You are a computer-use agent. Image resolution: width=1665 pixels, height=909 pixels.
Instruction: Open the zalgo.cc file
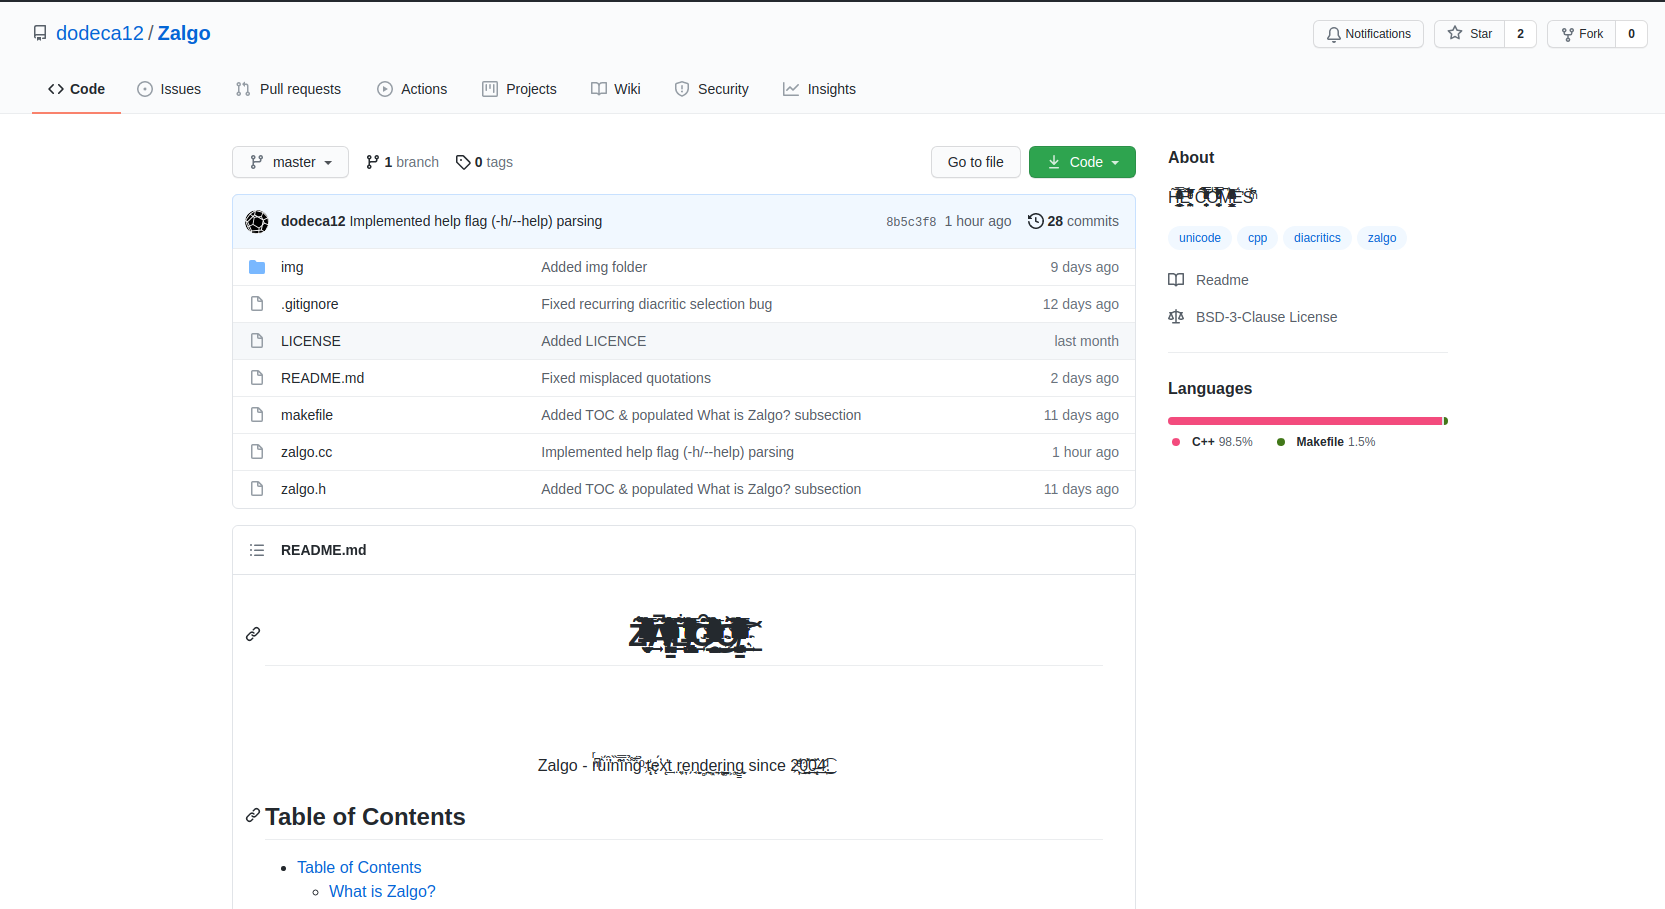point(306,452)
